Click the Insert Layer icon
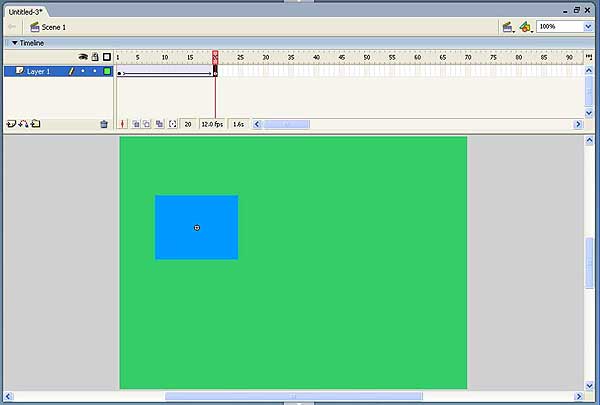The image size is (600, 405). (x=11, y=124)
